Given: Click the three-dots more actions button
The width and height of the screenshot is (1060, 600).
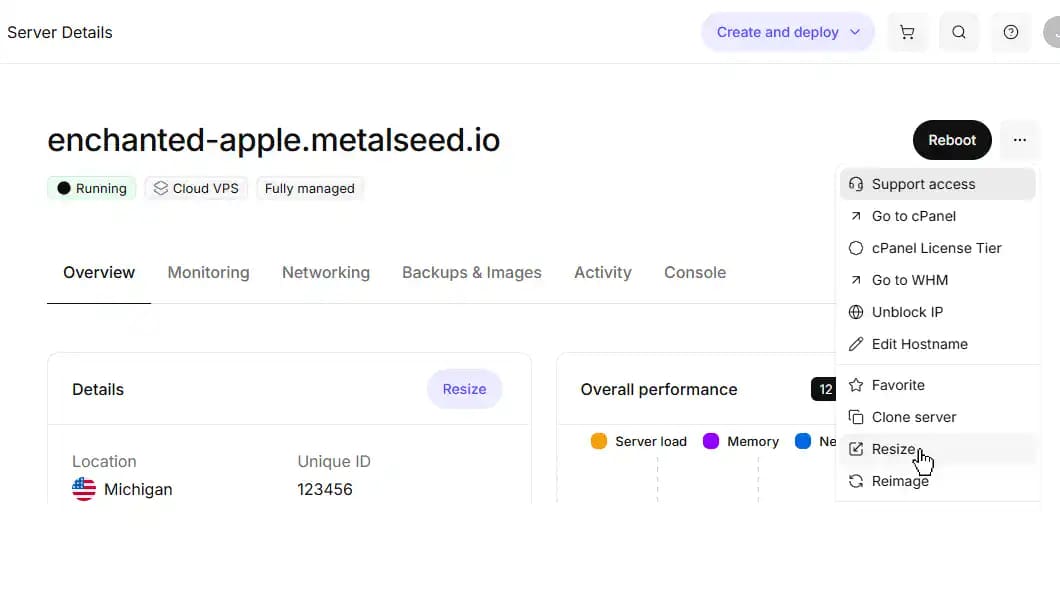Looking at the screenshot, I should pyautogui.click(x=1019, y=140).
